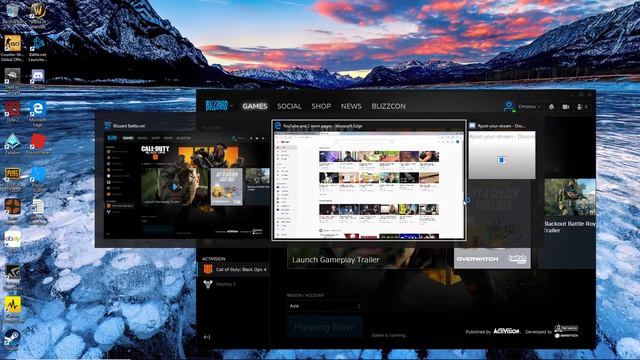The width and height of the screenshot is (640, 360).
Task: Open the text document desktop file icon
Action: coord(38,211)
